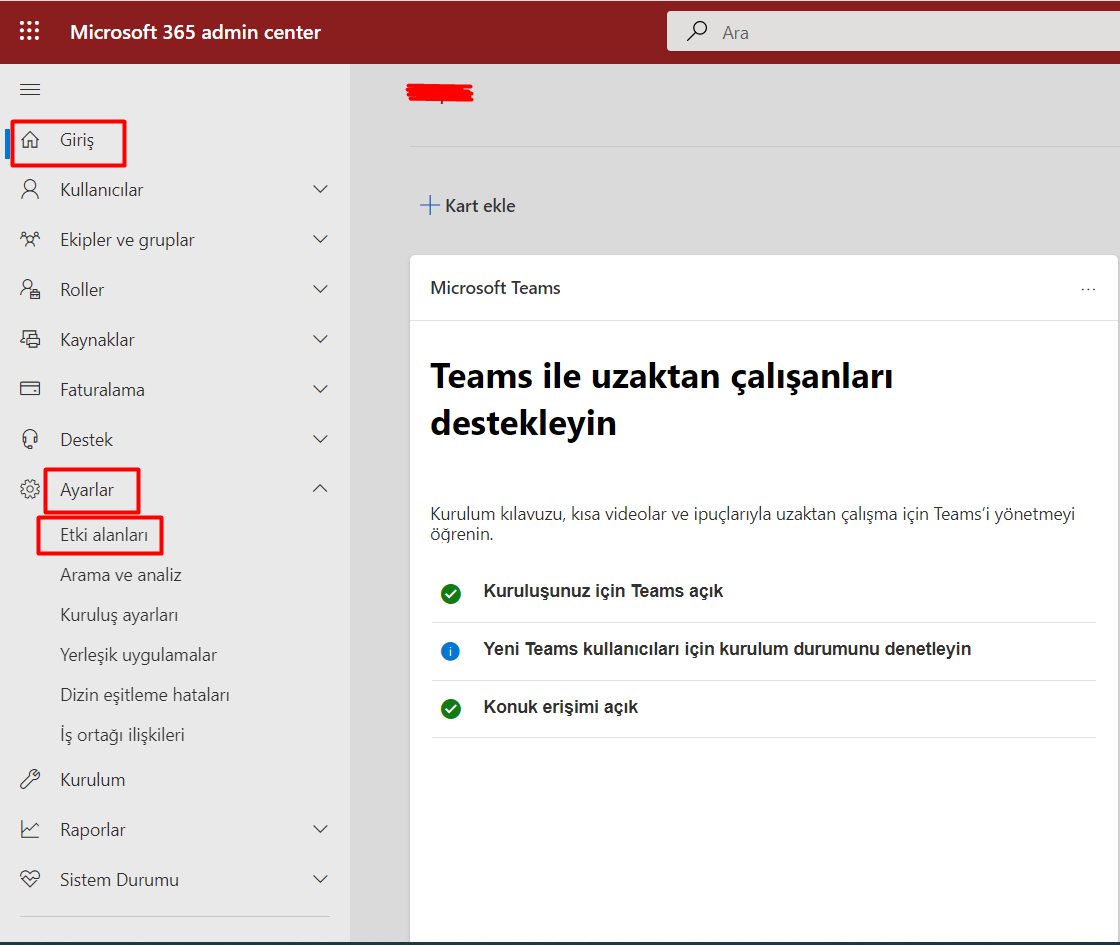Open Etki alanları under Ayarlar
Screen dimensions: 1120x945
[x=104, y=535]
